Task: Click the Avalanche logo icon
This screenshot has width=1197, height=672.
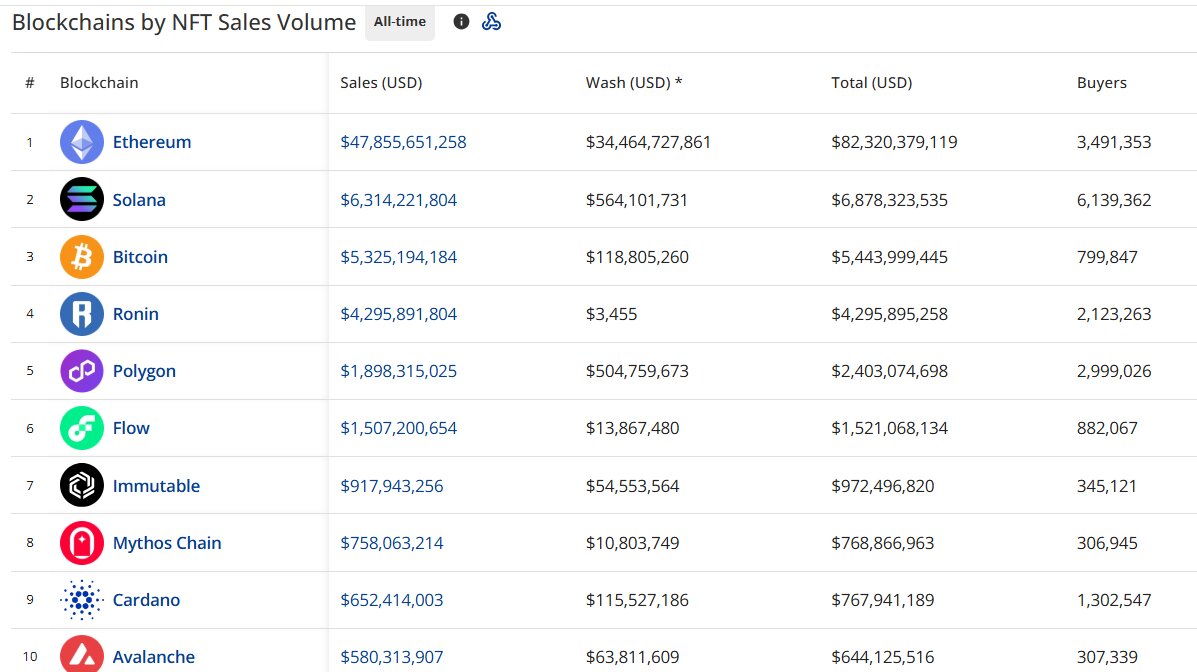Action: coord(81,656)
